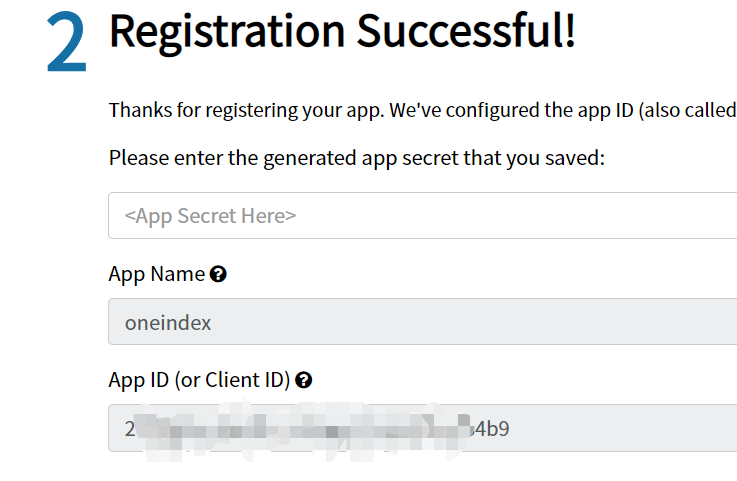Click the "App Name" label text
The height and width of the screenshot is (481, 737).
[x=156, y=274]
